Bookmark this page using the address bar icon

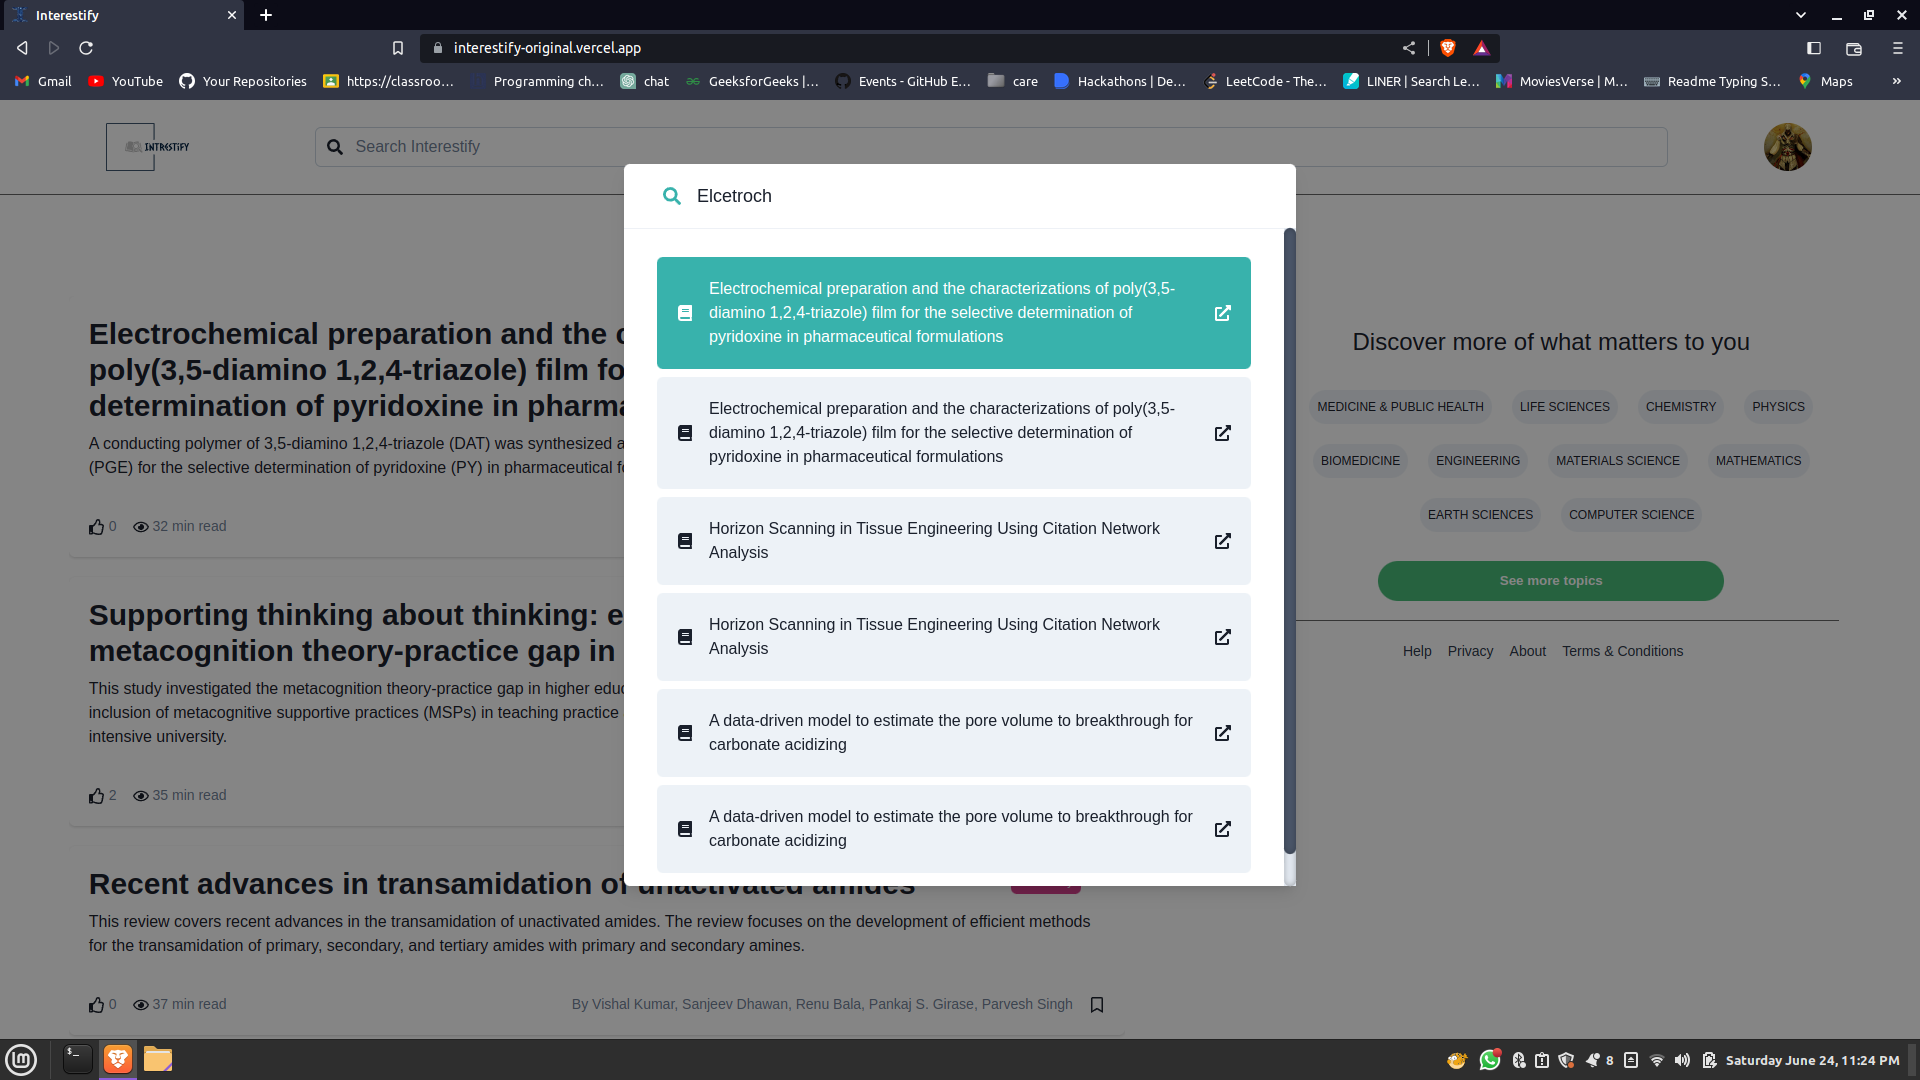point(398,48)
